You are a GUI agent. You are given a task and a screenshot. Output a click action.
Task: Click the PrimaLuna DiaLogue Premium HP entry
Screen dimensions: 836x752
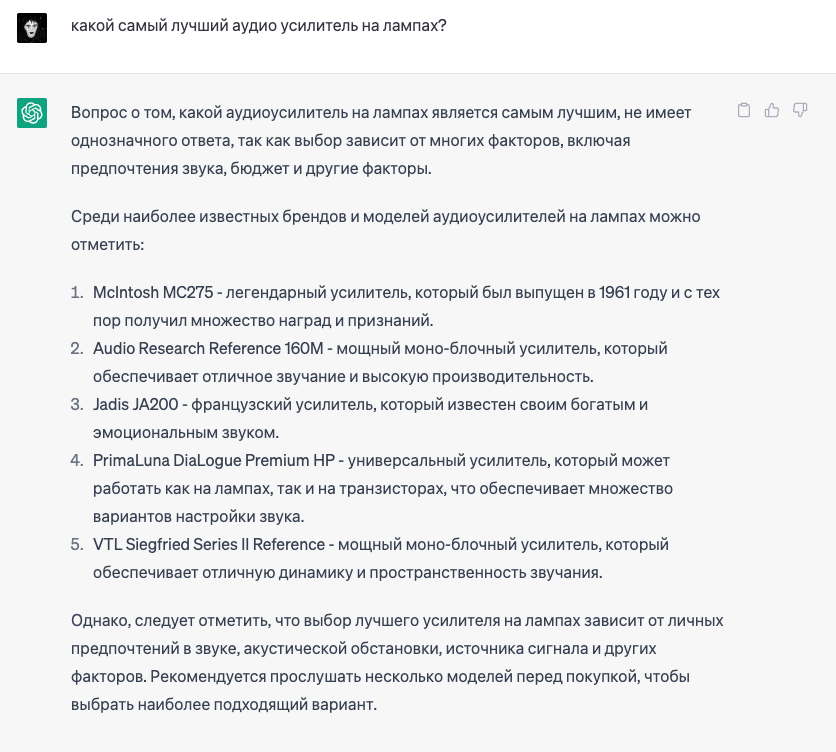tap(213, 461)
